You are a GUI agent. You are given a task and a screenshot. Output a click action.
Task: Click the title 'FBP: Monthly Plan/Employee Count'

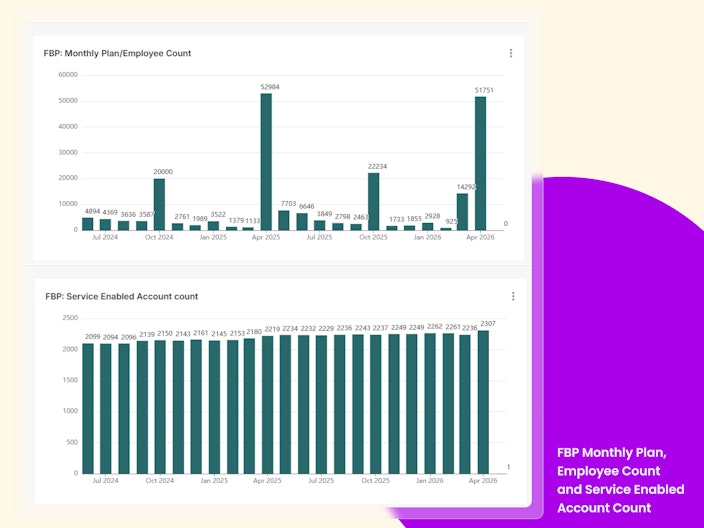(117, 53)
